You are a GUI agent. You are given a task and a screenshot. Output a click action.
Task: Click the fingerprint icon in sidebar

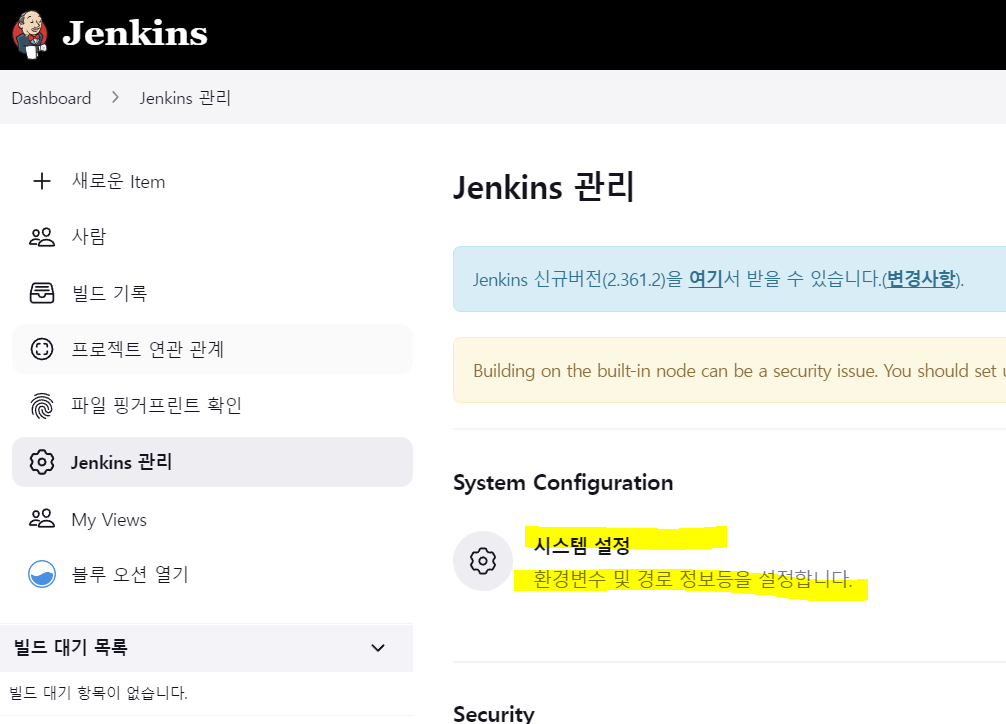click(42, 406)
